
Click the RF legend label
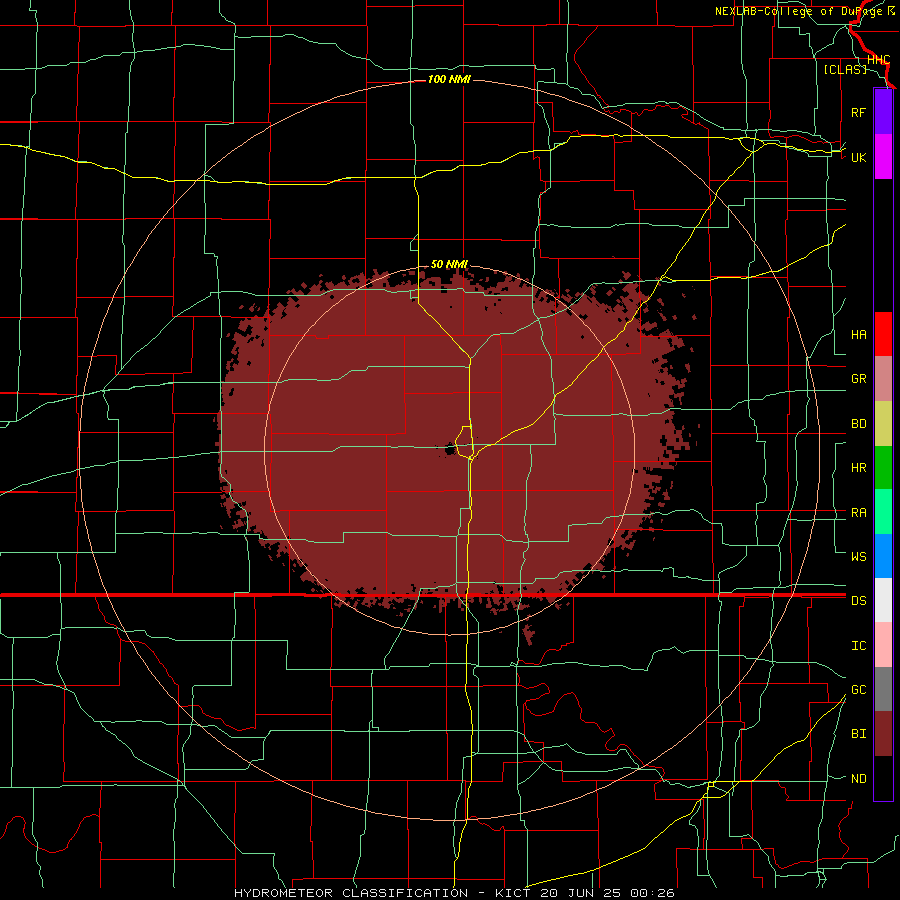point(858,112)
